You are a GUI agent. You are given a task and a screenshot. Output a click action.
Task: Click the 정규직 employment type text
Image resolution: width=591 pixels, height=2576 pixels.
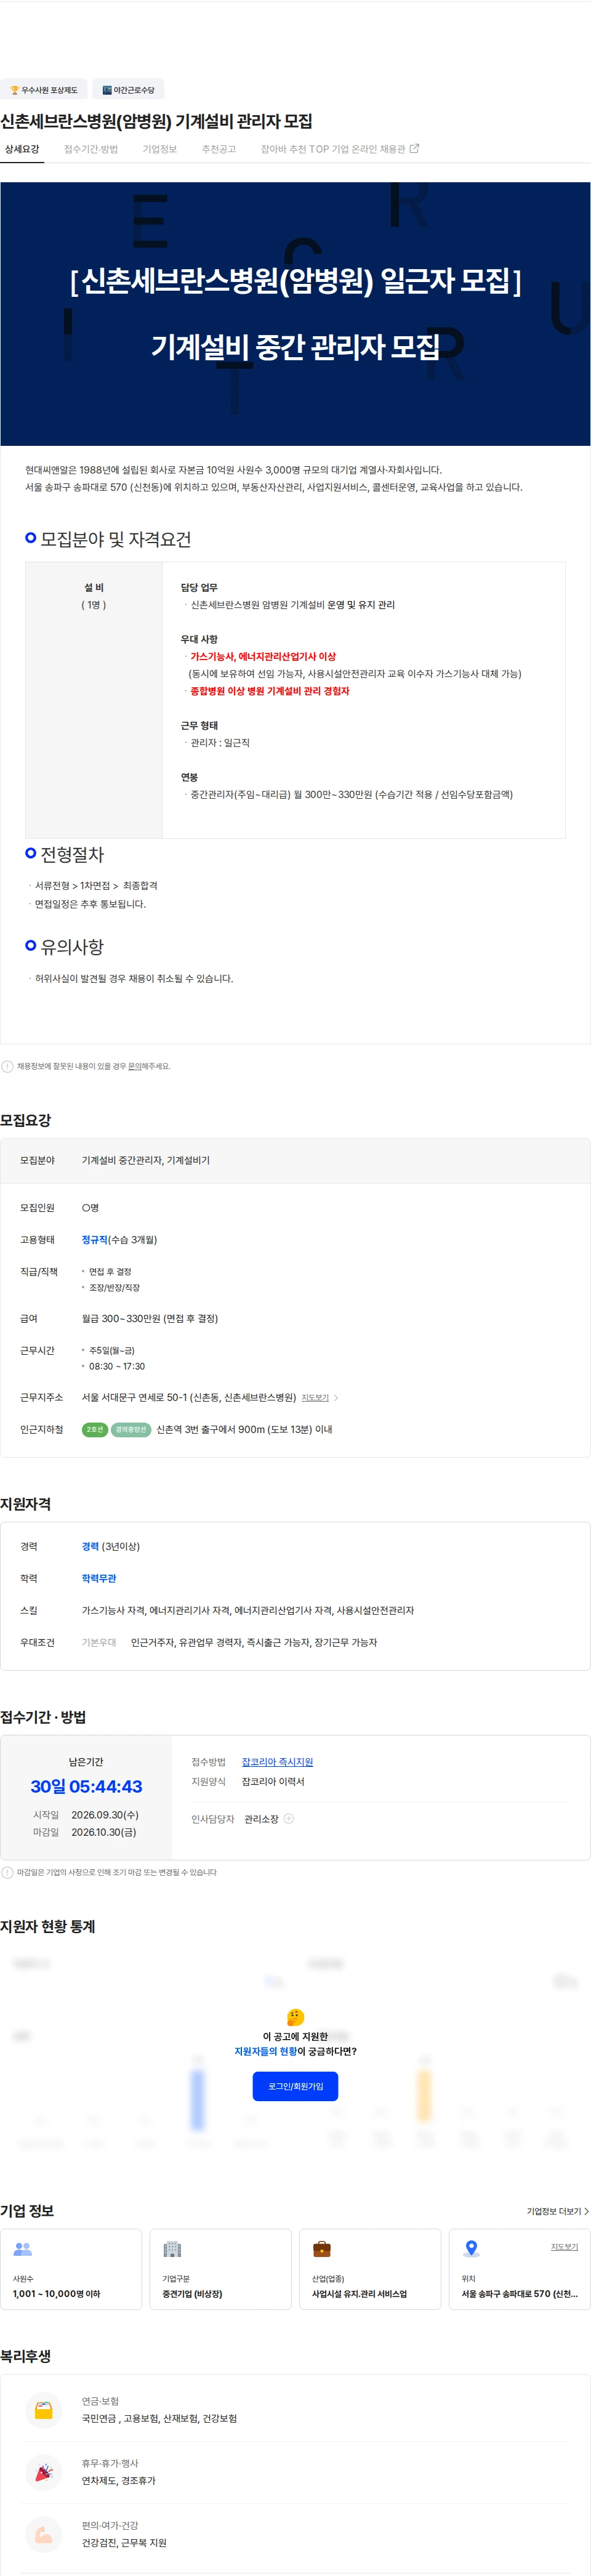(94, 1240)
